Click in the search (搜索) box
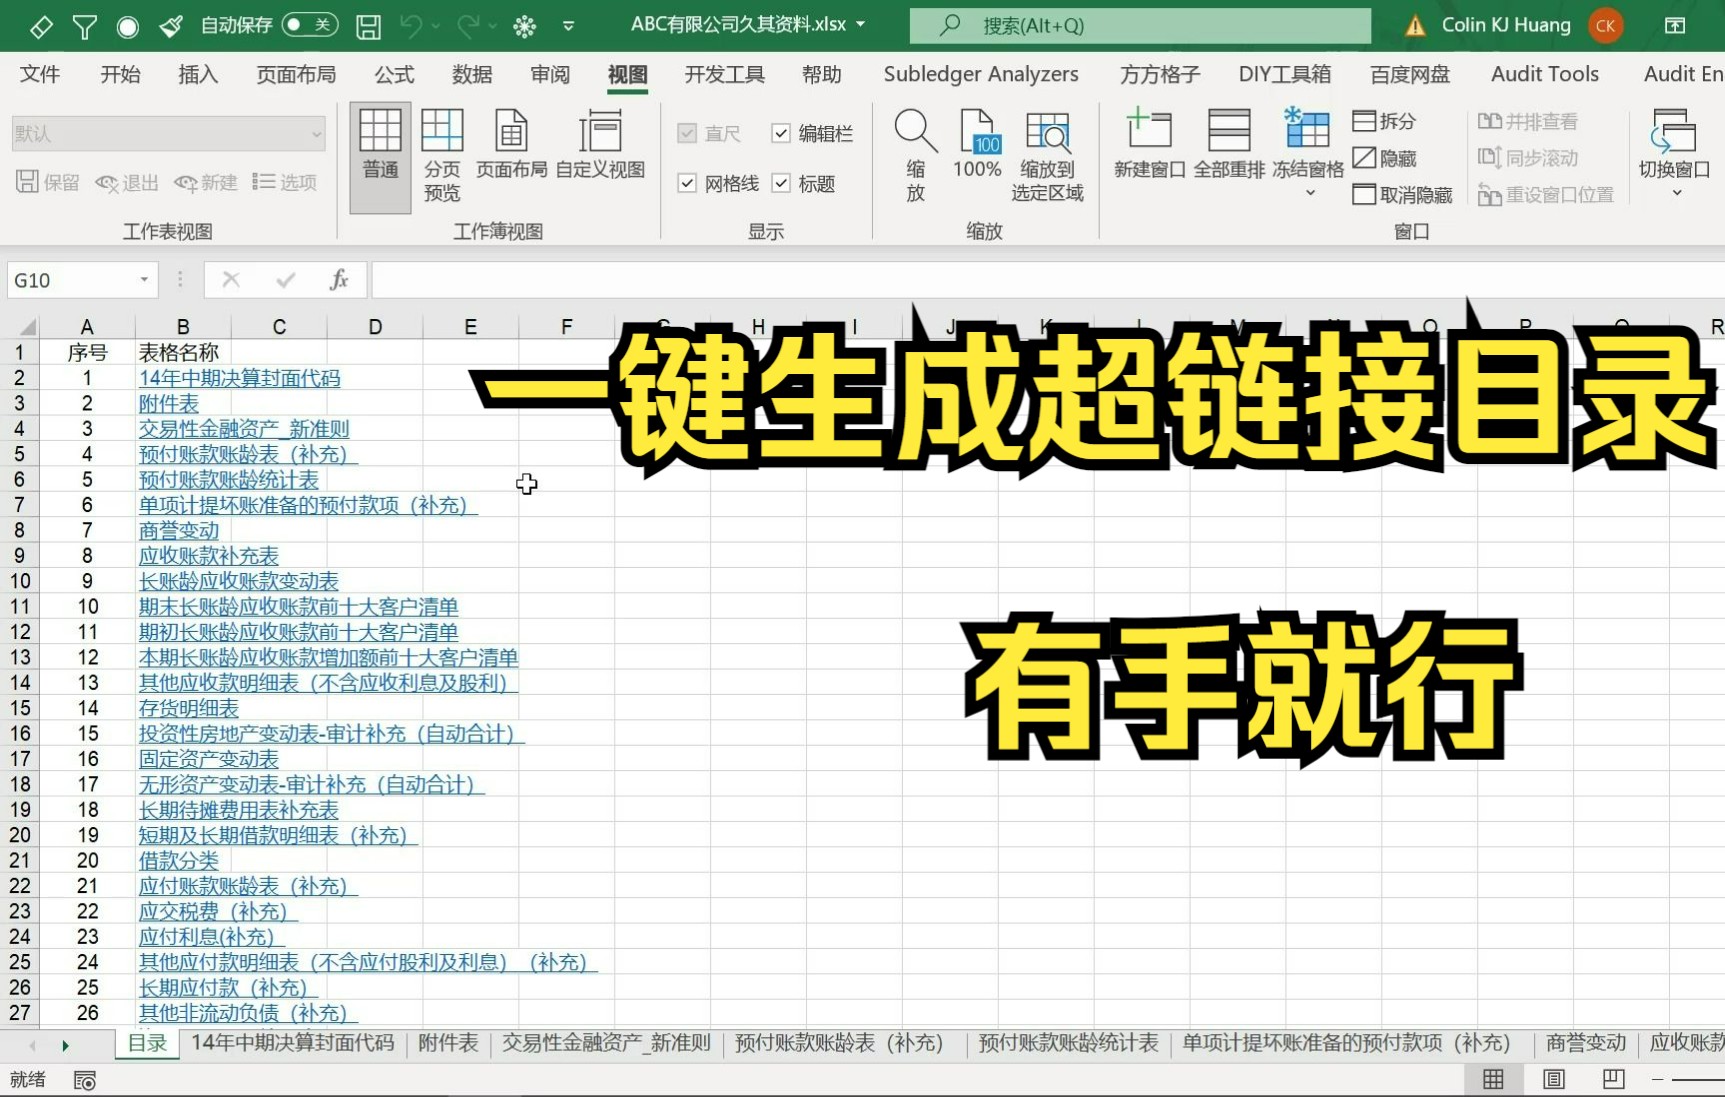The image size is (1725, 1097). click(1140, 25)
